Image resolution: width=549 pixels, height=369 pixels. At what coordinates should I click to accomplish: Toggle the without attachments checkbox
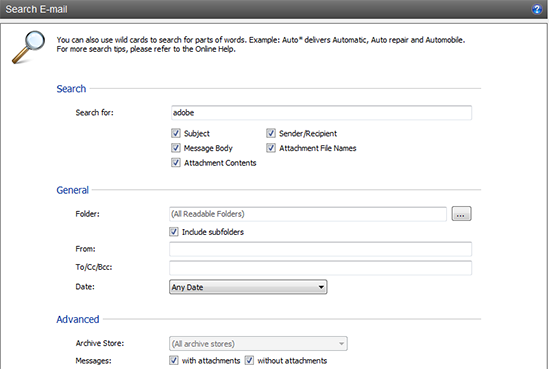click(x=249, y=360)
